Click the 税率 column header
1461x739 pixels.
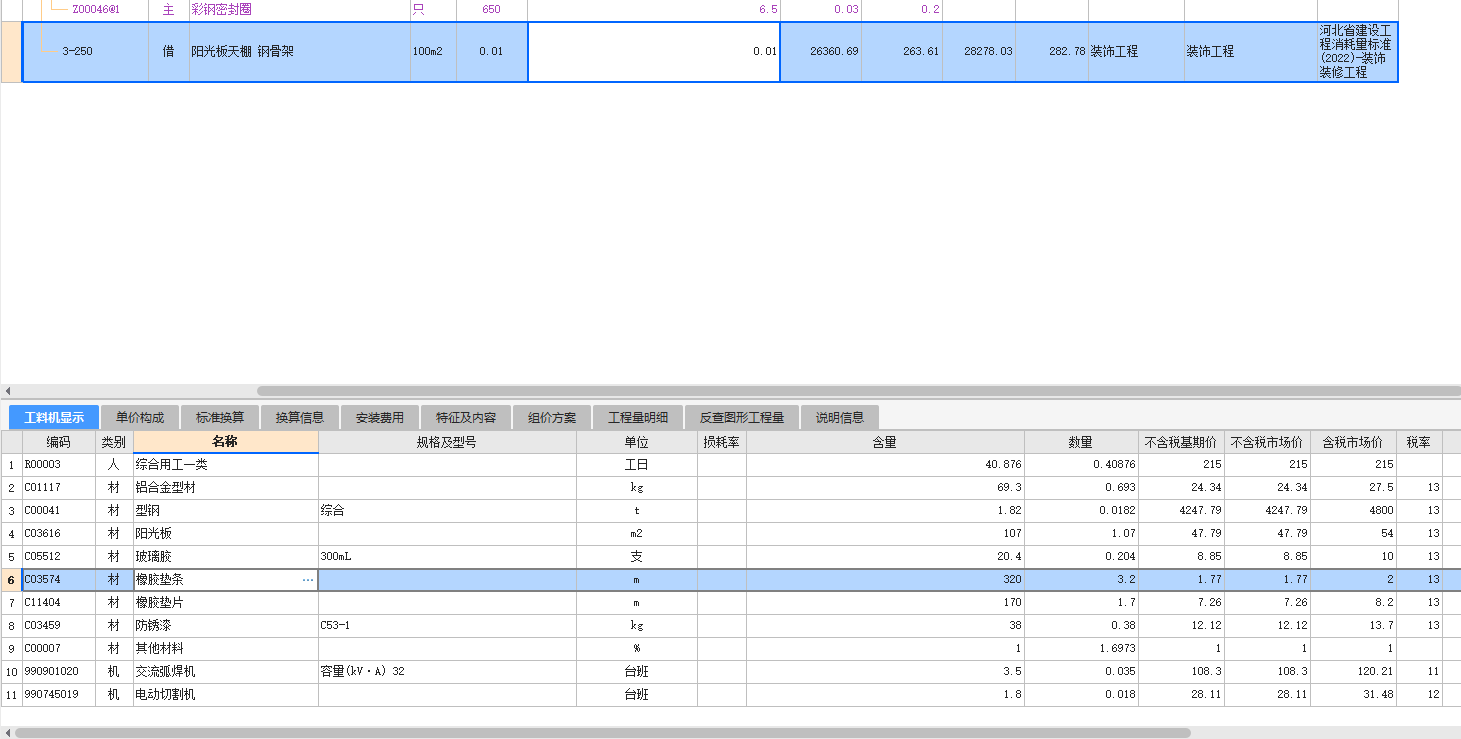1419,442
